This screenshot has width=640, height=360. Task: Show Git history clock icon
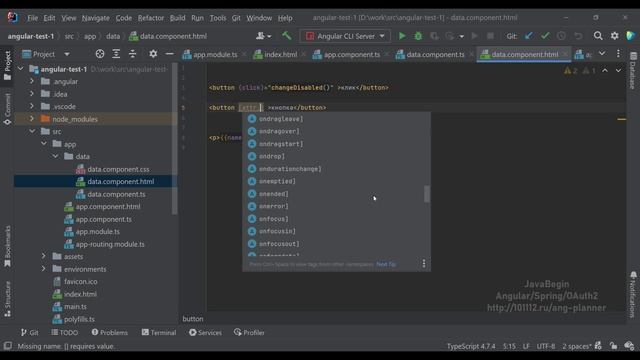(x=562, y=36)
